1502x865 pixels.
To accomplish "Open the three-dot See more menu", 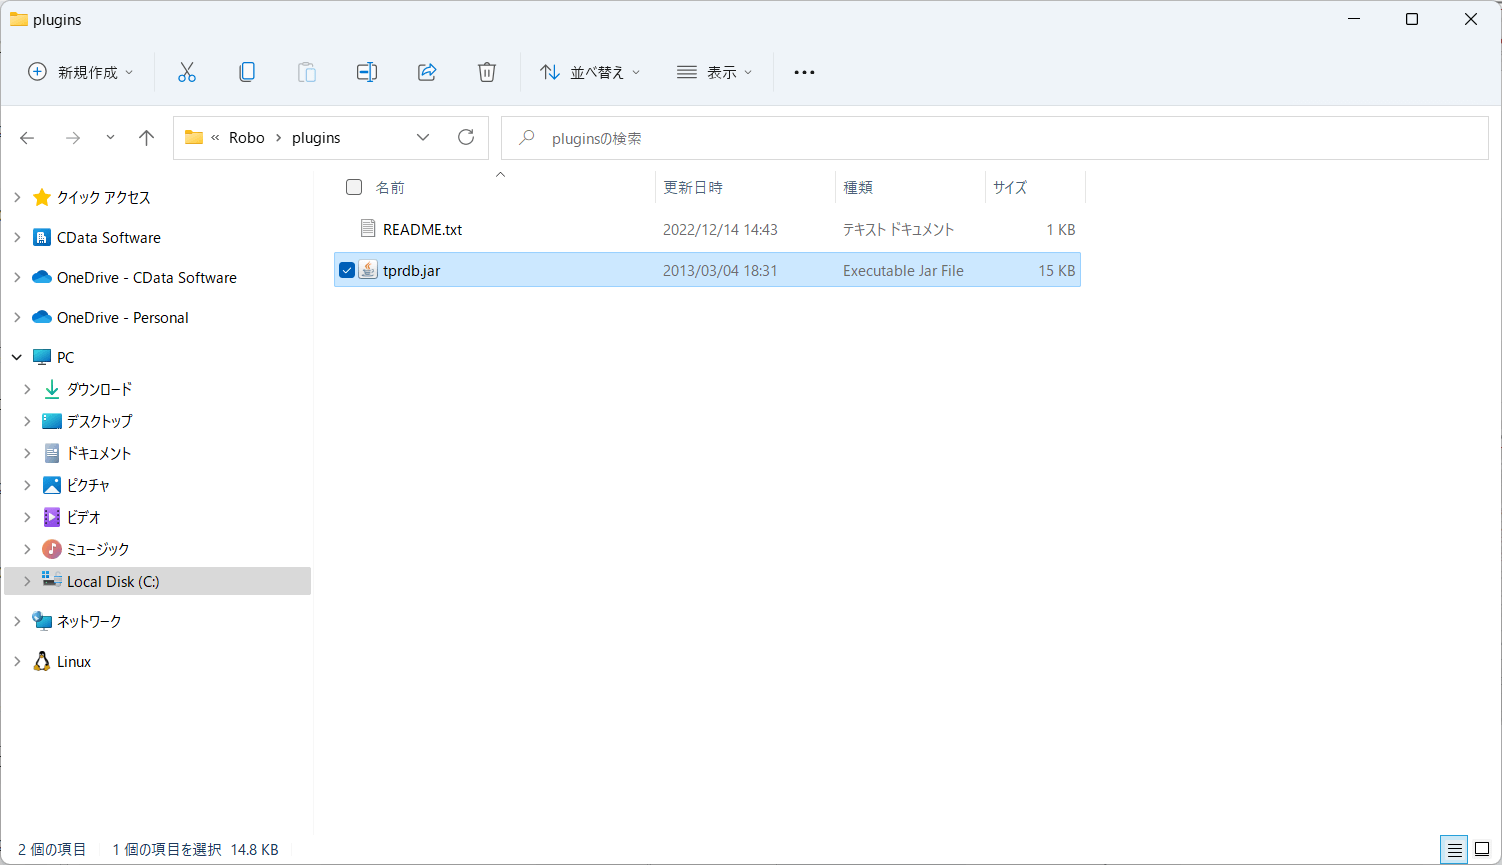I will click(x=804, y=72).
